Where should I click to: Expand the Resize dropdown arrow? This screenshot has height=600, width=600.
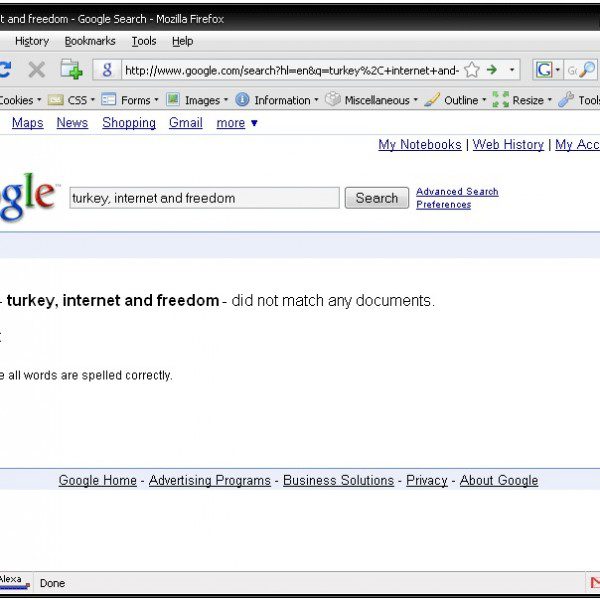550,100
